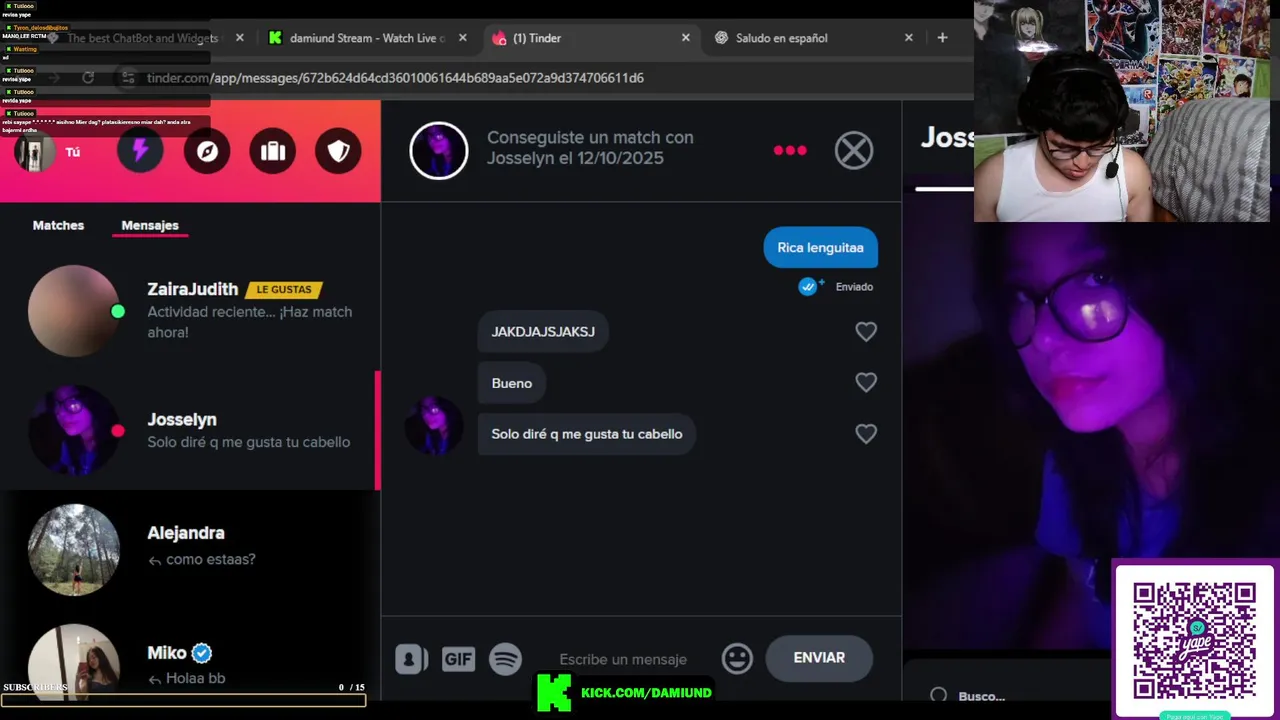This screenshot has width=1280, height=720.
Task: Open Spotify song sharing icon
Action: click(506, 659)
